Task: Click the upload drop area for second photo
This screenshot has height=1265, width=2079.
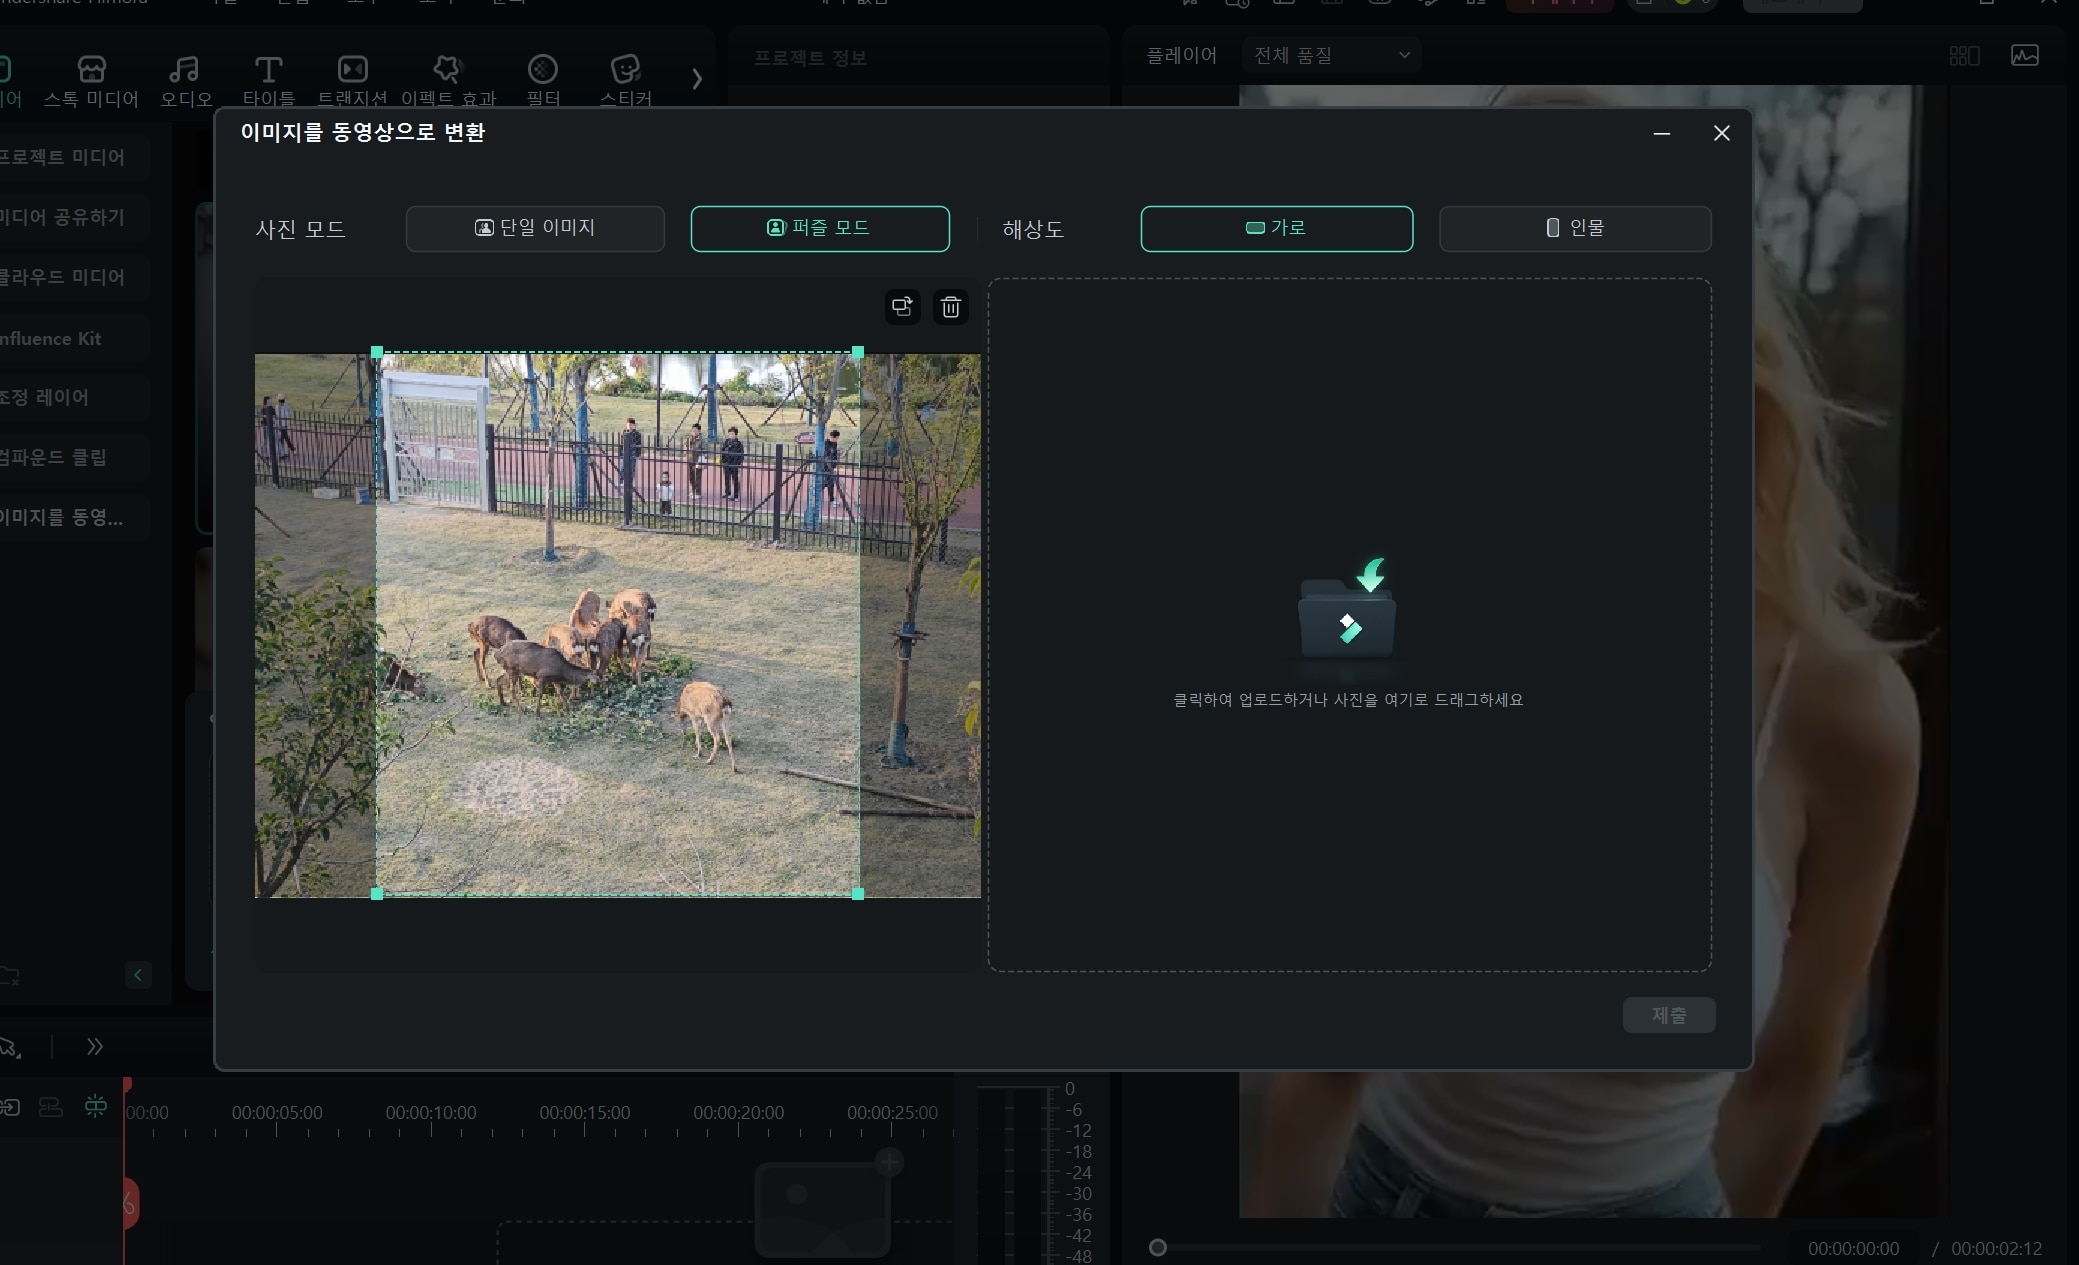Action: tap(1348, 625)
